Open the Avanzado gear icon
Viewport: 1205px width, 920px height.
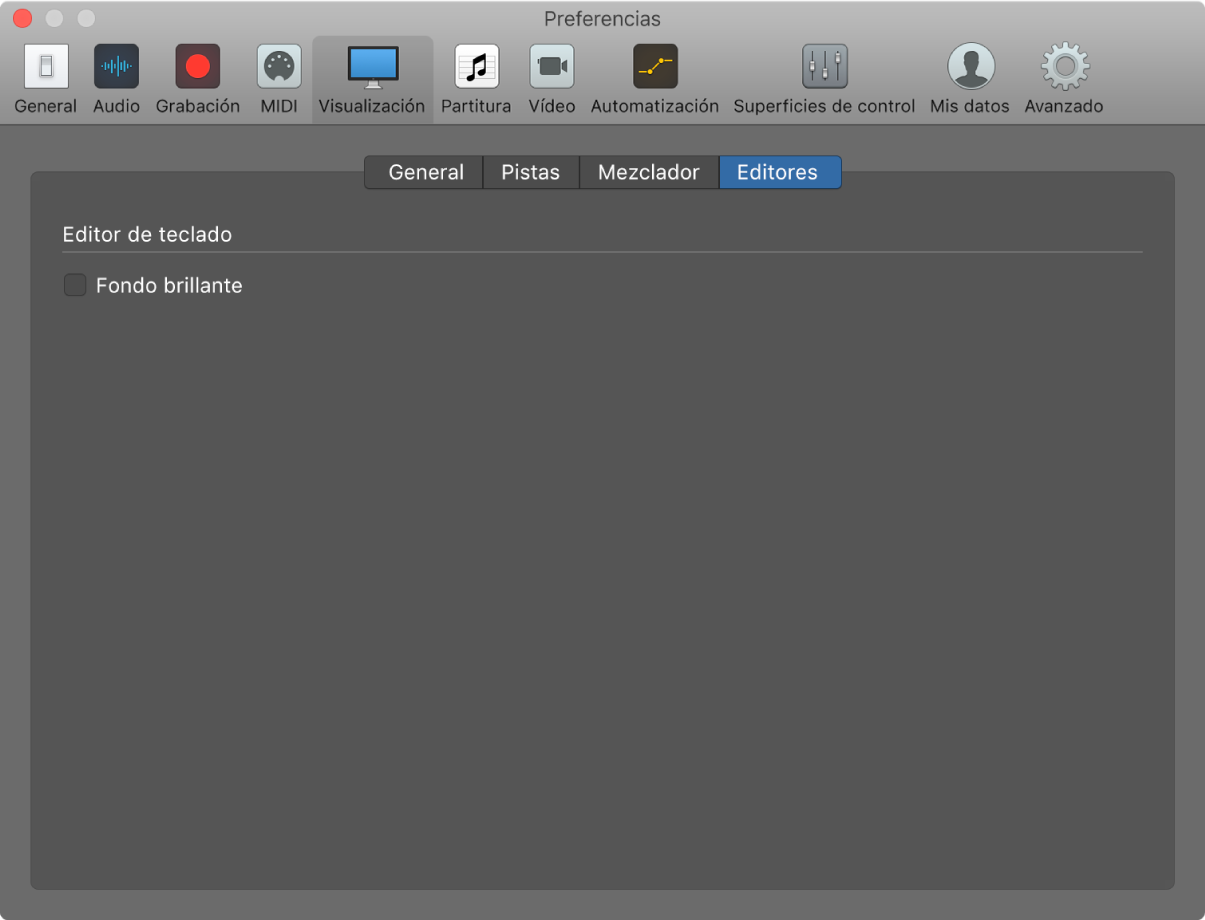1064,67
